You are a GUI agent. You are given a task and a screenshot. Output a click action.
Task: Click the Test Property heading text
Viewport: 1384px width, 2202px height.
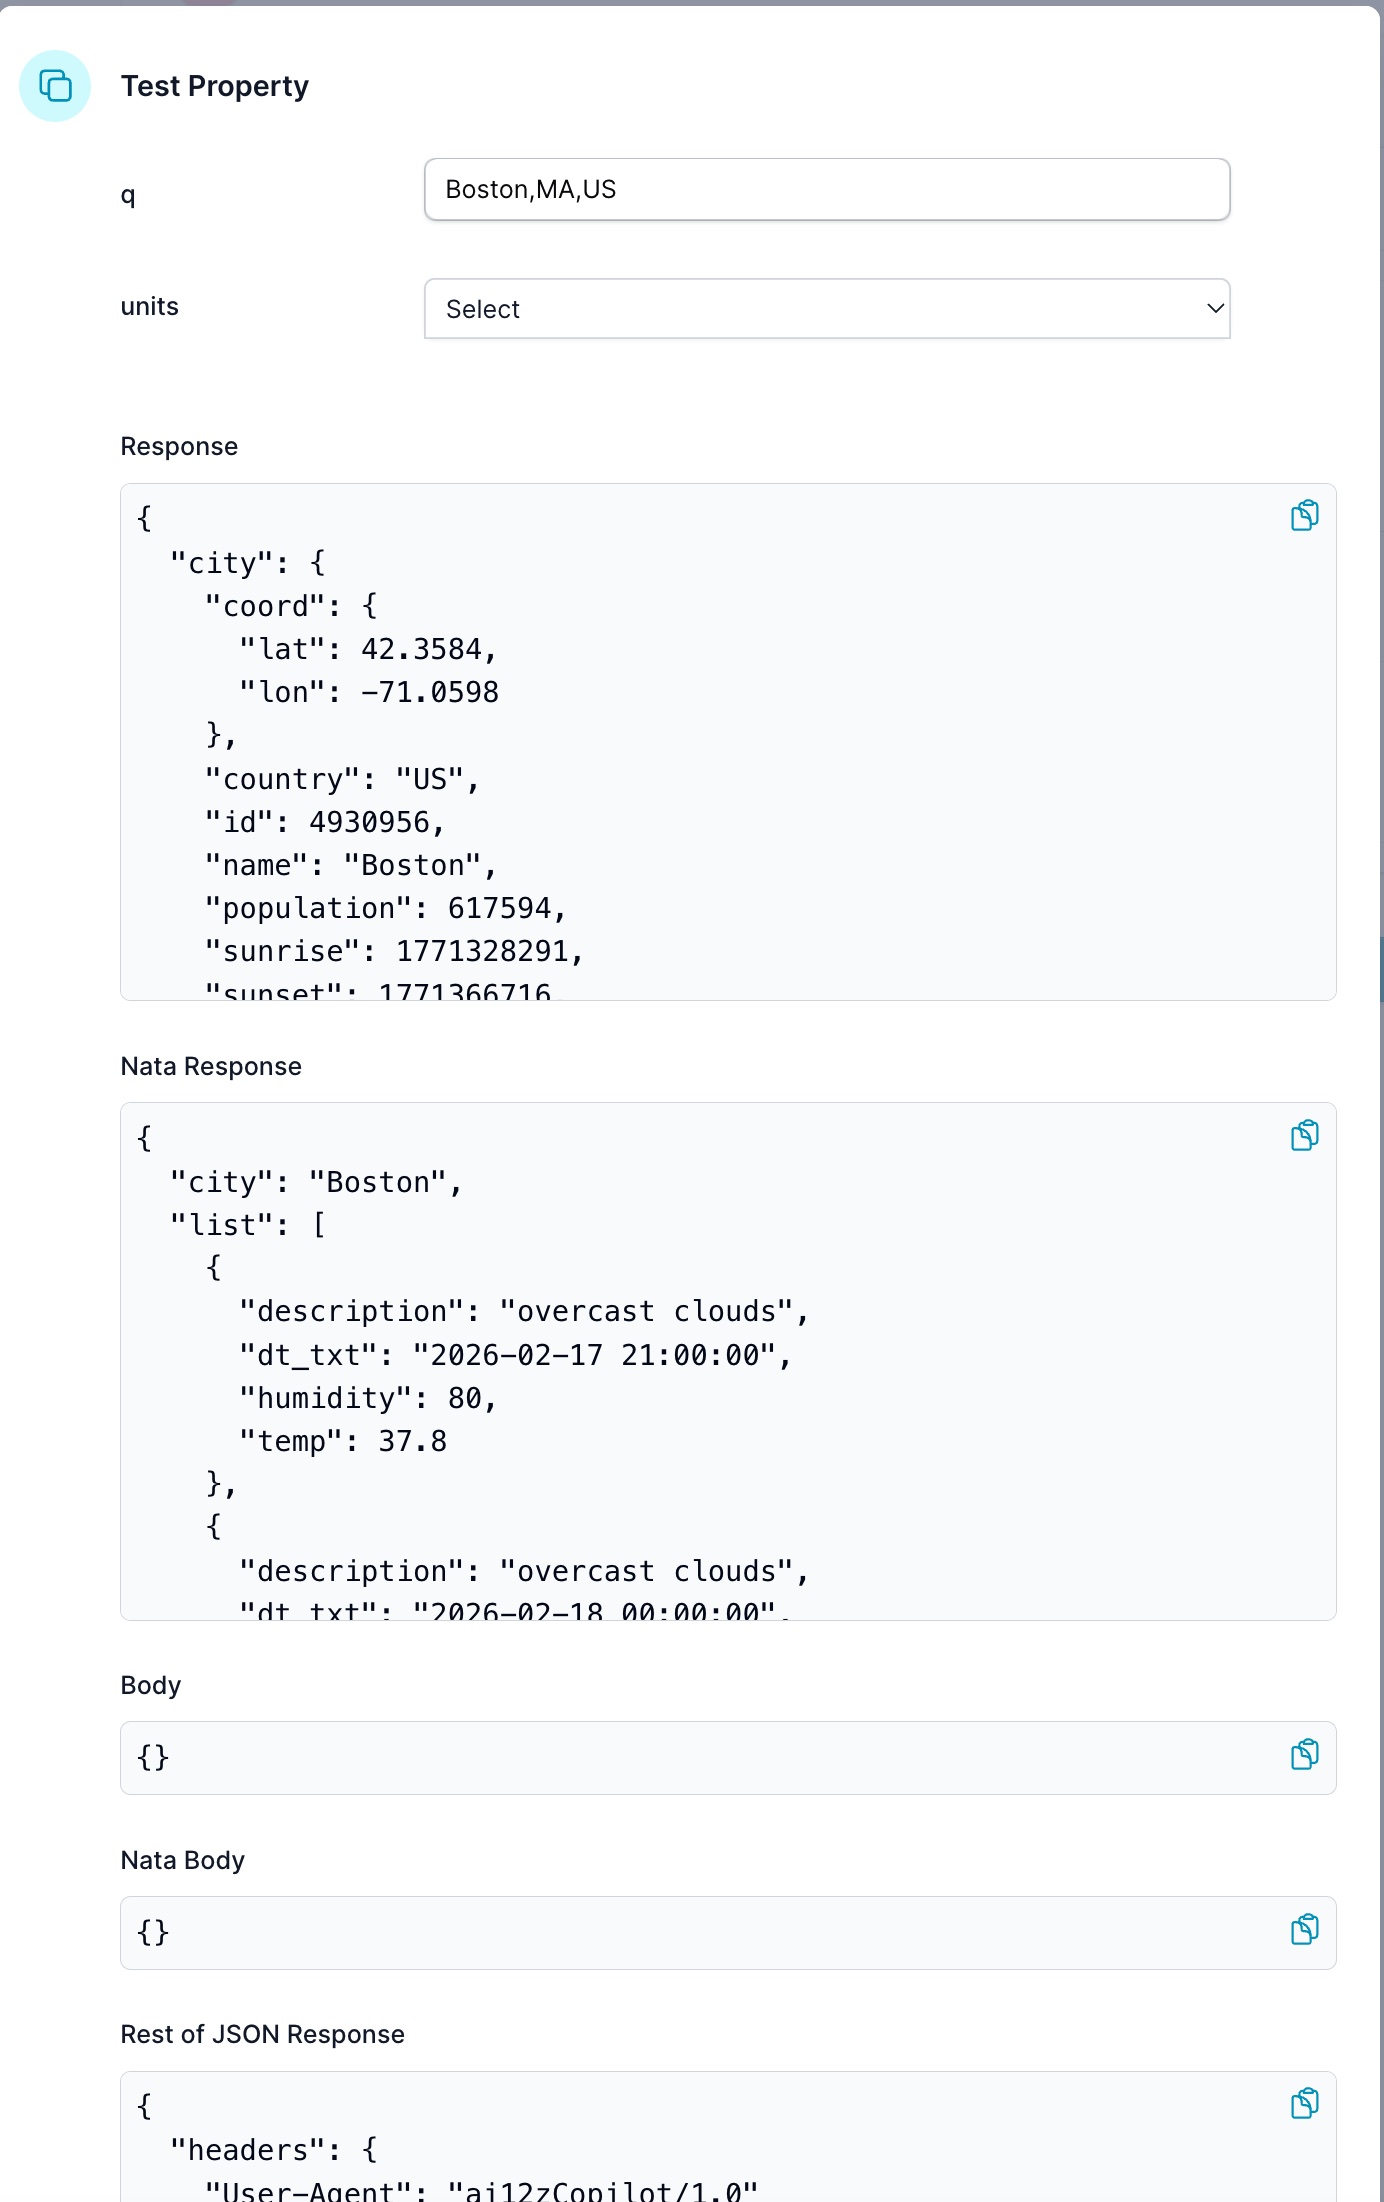click(215, 86)
